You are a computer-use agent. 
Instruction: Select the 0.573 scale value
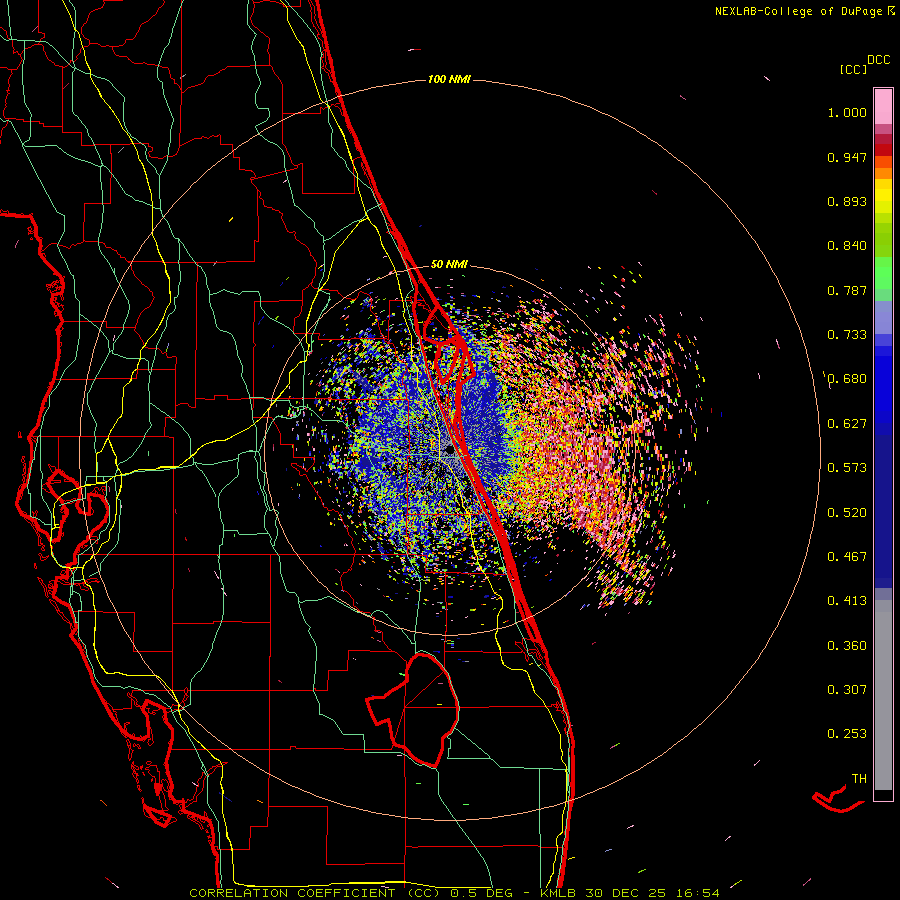pos(847,468)
